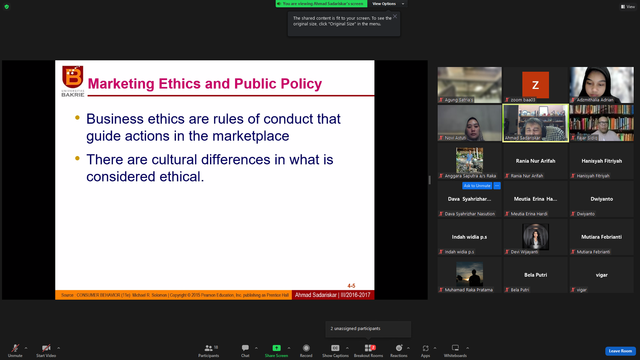The height and width of the screenshot is (360, 640).
Task: Click slide title Marketing Ethics and Public Policy
Action: [x=205, y=84]
